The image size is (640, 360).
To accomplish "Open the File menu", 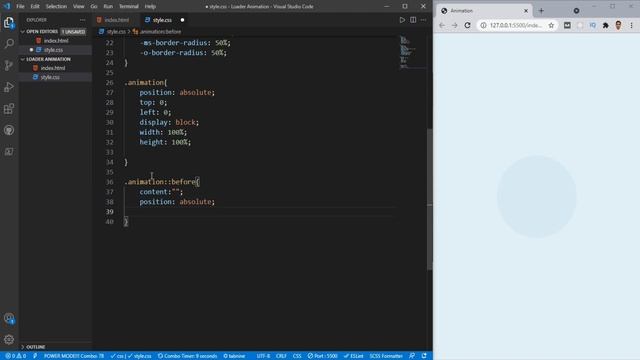I will (20, 7).
